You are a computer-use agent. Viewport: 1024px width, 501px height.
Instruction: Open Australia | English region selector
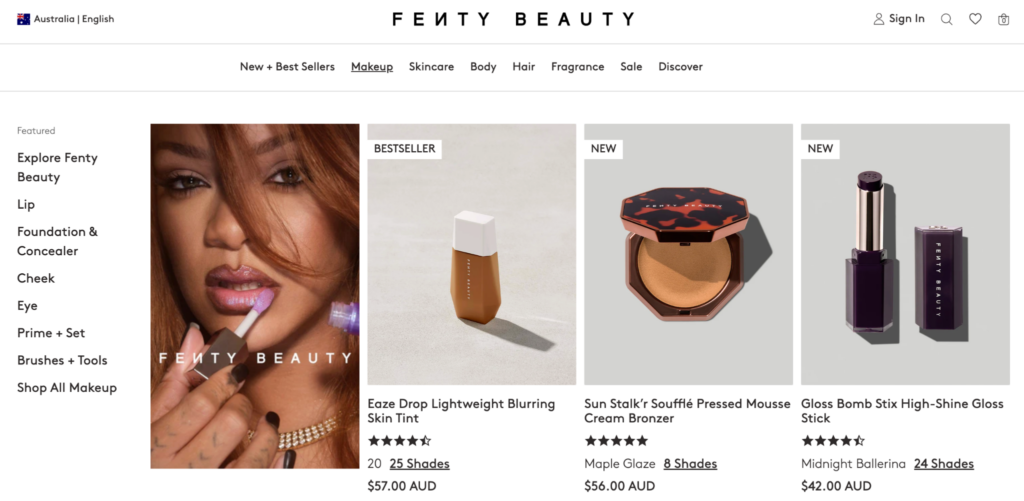(65, 19)
